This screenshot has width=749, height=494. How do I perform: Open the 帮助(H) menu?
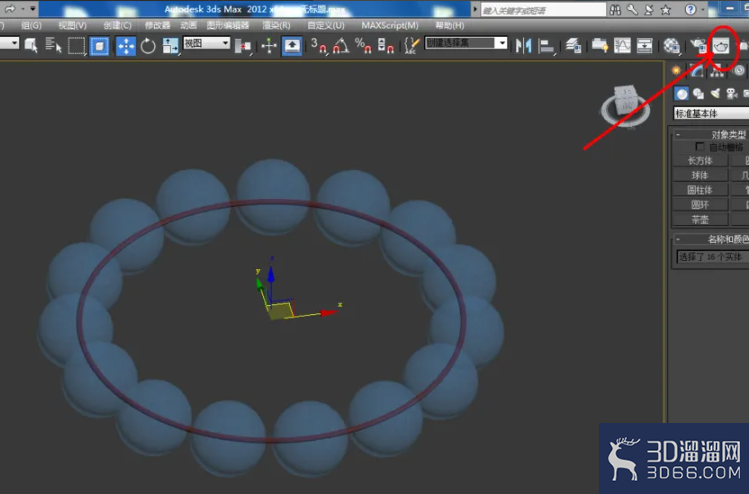tap(449, 25)
